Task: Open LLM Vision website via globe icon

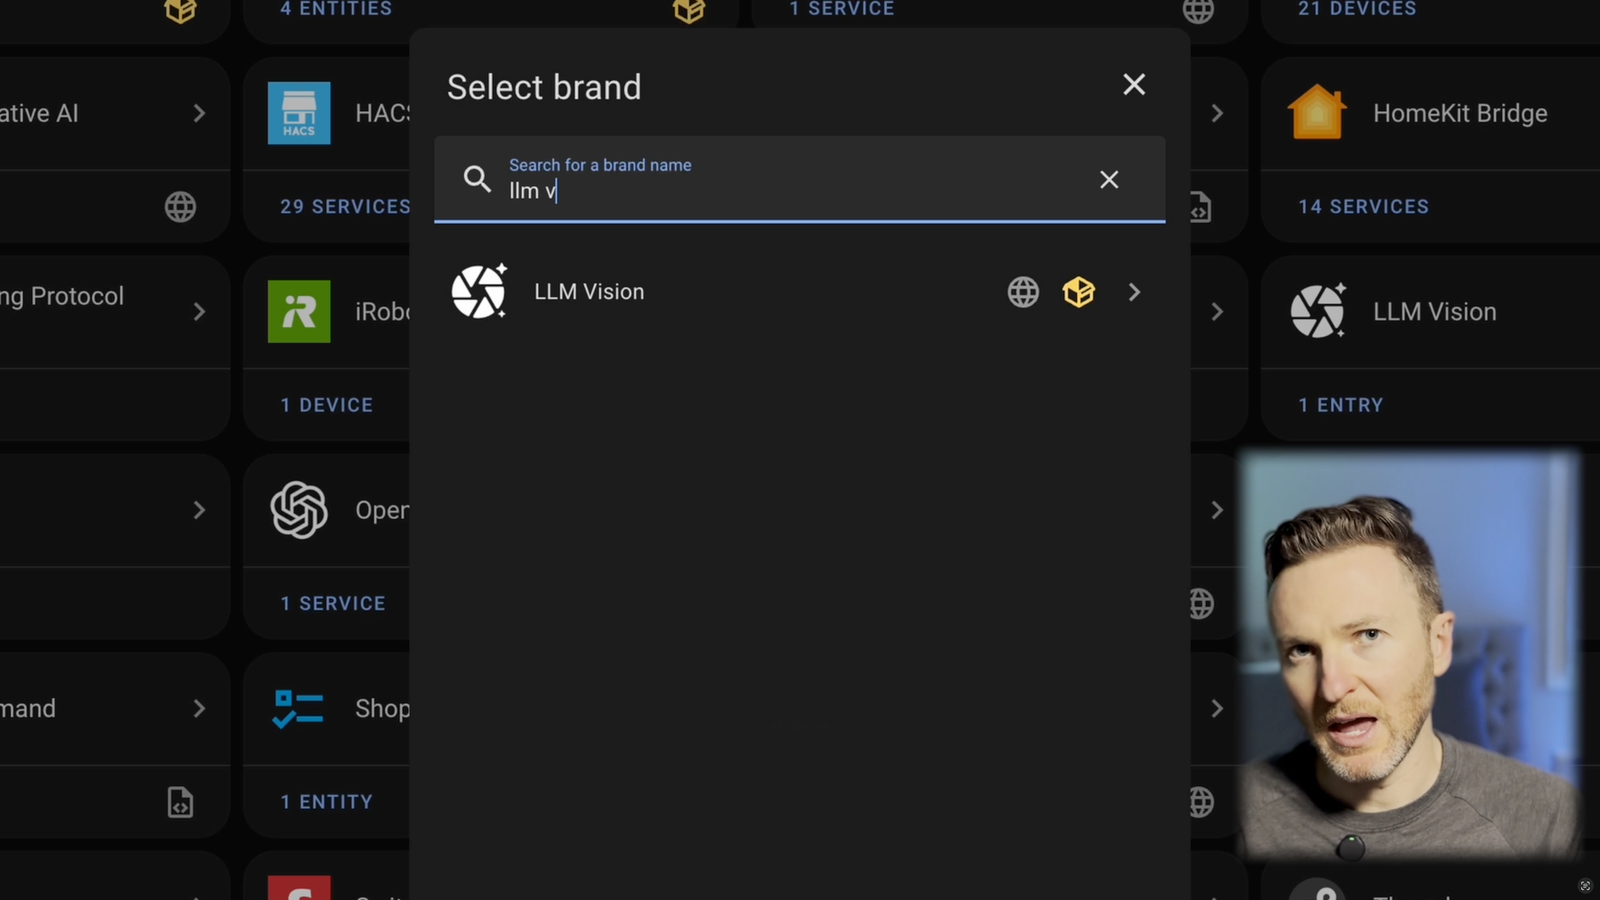Action: tap(1022, 292)
